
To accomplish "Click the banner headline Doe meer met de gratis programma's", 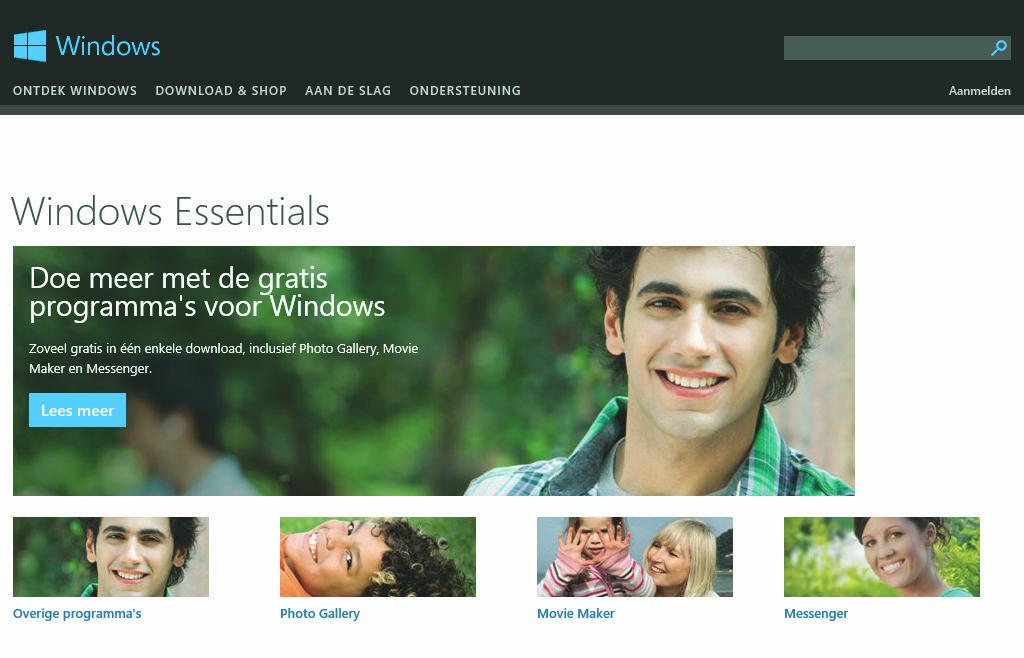I will [208, 292].
